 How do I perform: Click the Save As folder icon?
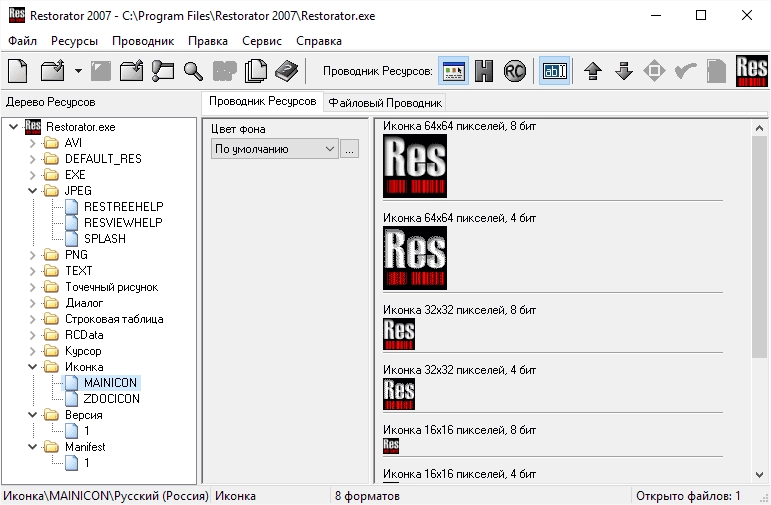(131, 71)
